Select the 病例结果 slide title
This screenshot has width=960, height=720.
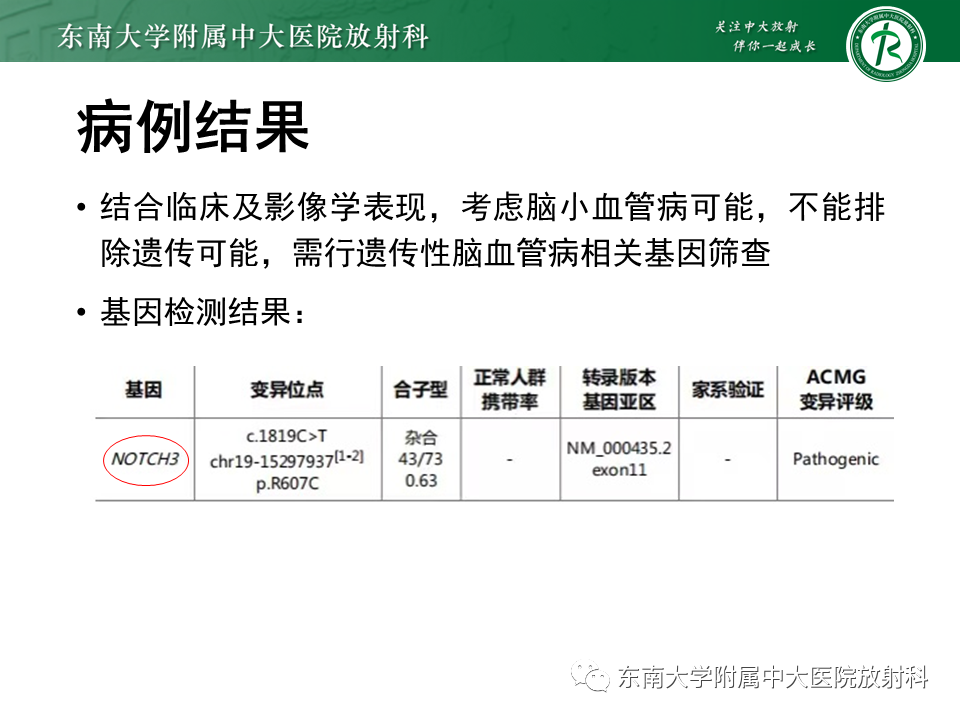193,126
